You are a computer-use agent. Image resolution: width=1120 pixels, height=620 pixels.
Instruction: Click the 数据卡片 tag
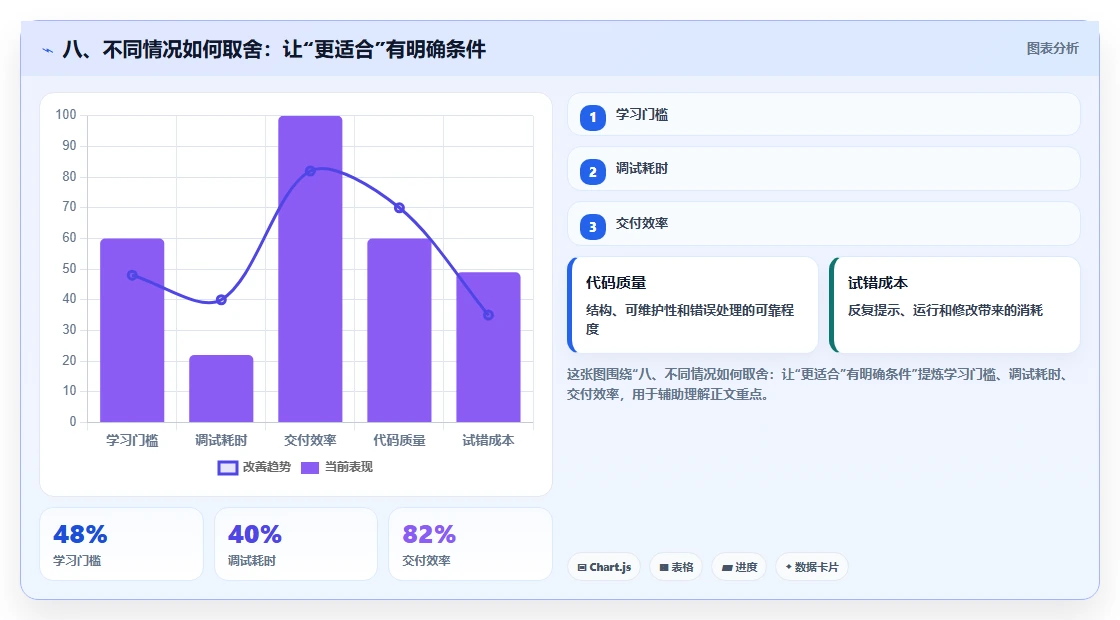811,567
